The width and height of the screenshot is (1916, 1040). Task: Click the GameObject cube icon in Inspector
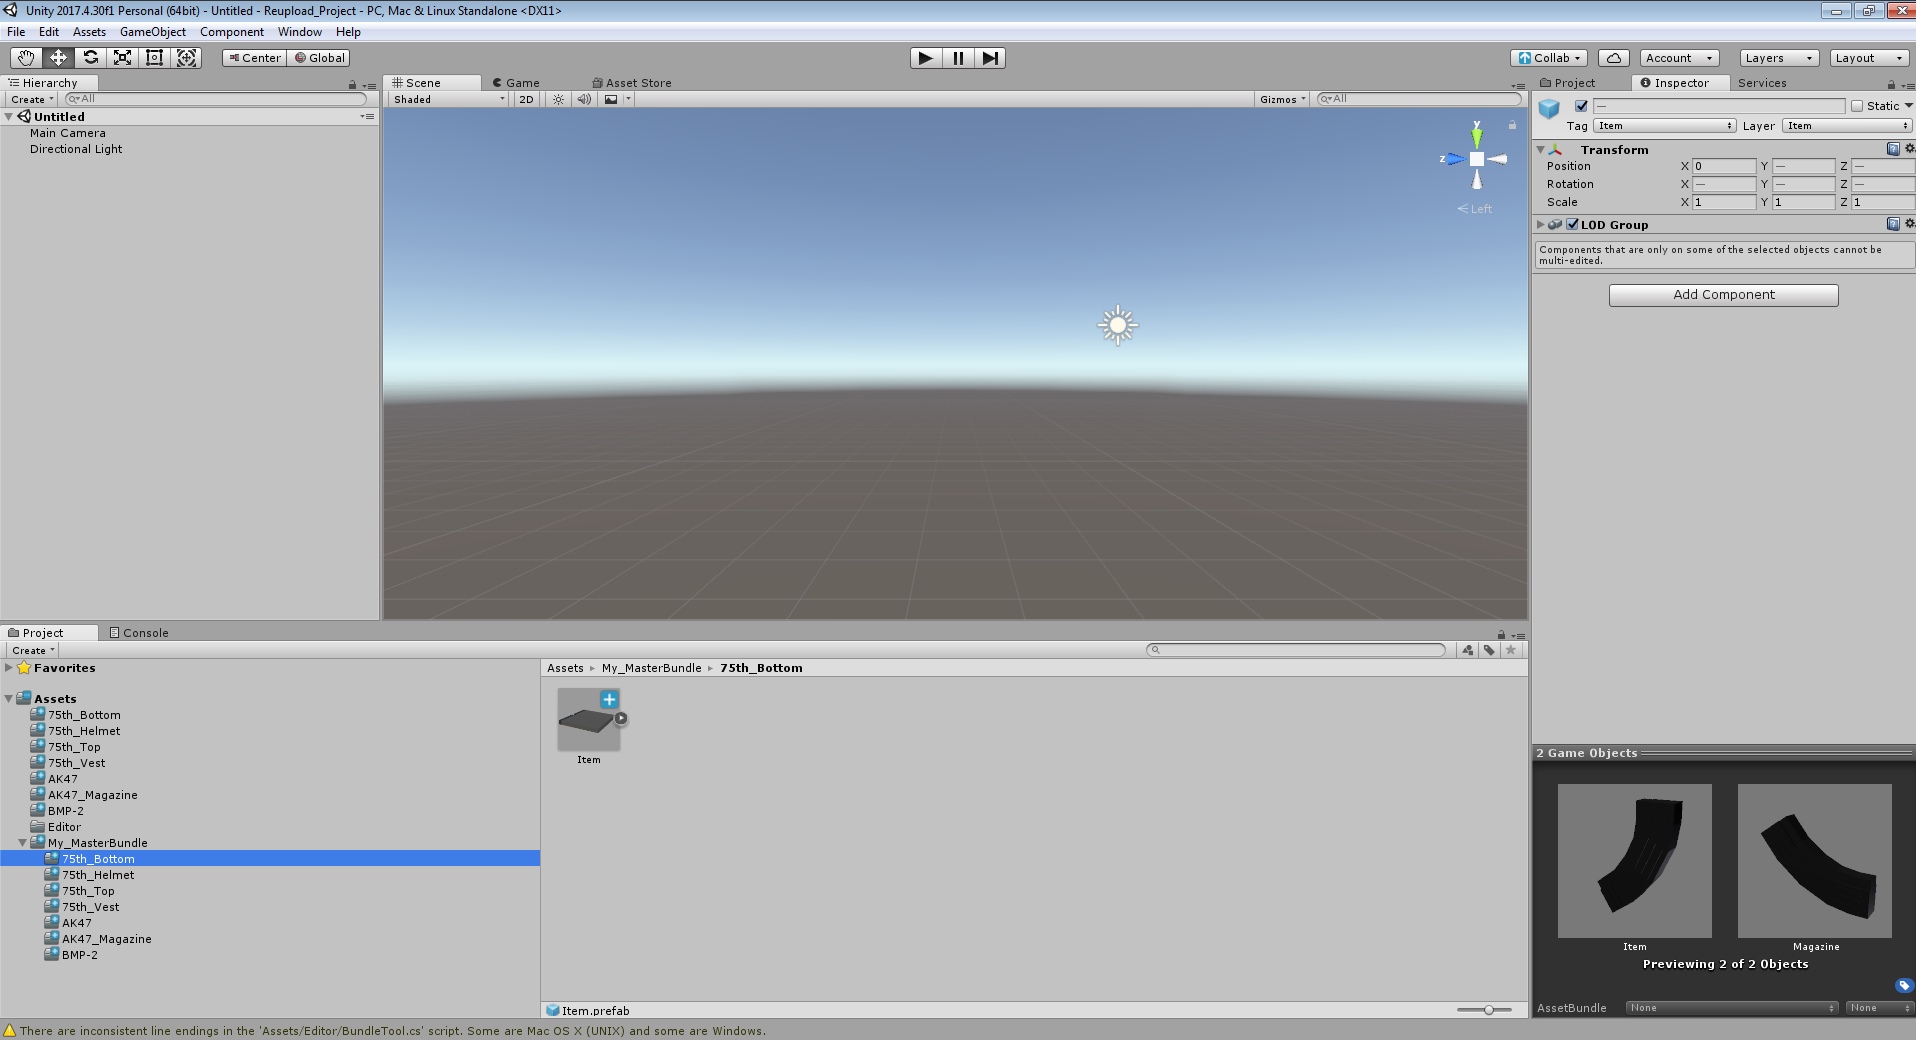point(1549,109)
